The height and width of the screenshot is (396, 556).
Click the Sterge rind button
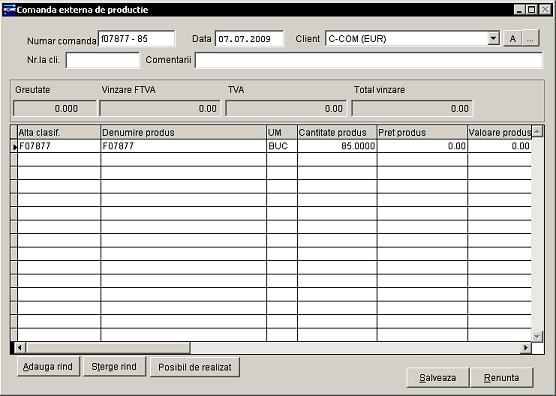[x=114, y=366]
